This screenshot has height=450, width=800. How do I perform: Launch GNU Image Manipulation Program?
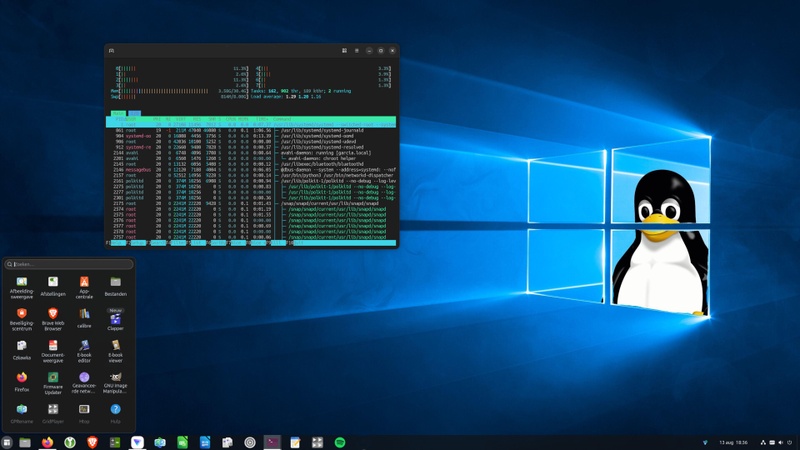tap(115, 383)
